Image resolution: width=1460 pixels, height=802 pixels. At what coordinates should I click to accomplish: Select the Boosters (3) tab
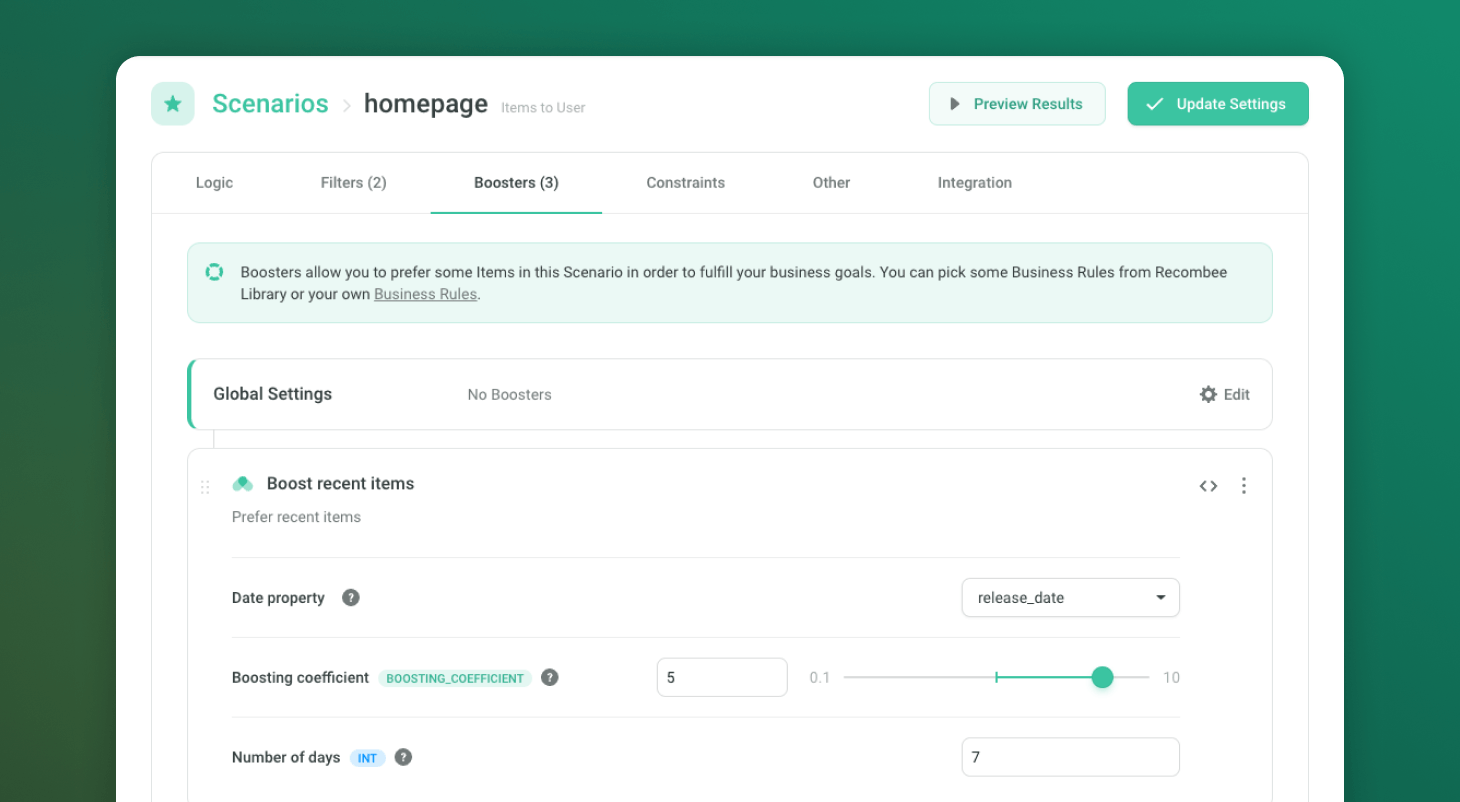pyautogui.click(x=516, y=183)
